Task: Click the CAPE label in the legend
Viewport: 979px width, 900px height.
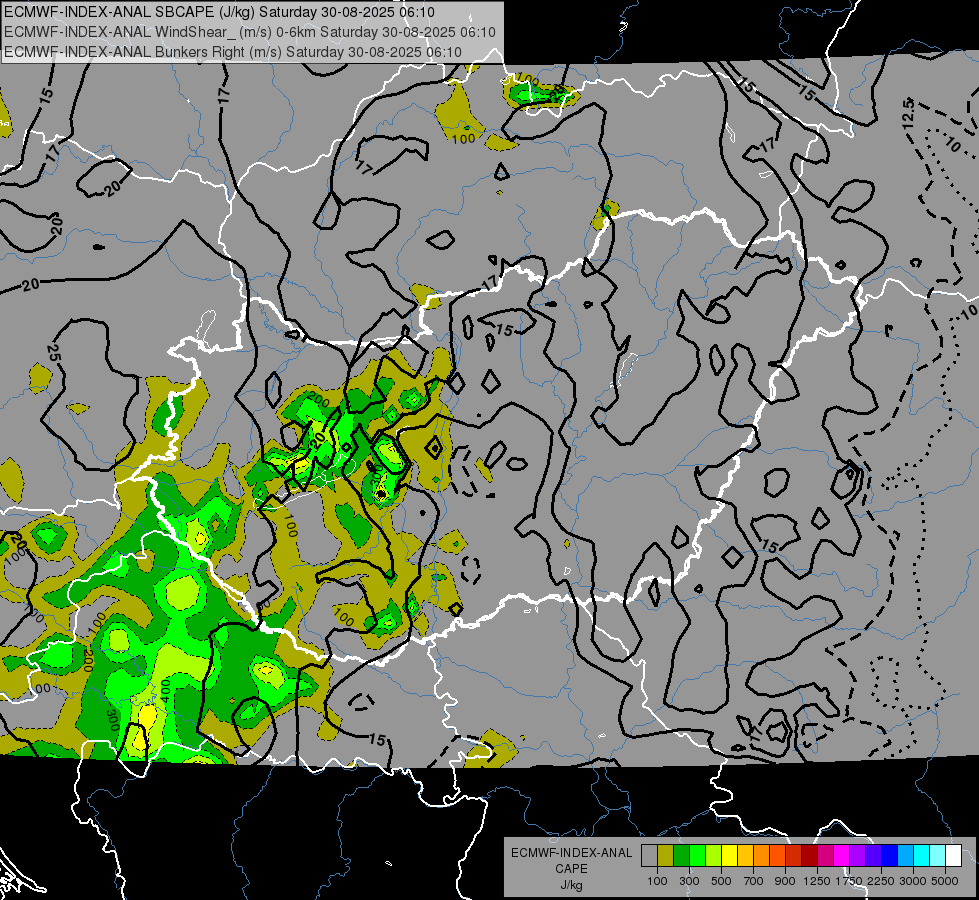Action: point(571,869)
